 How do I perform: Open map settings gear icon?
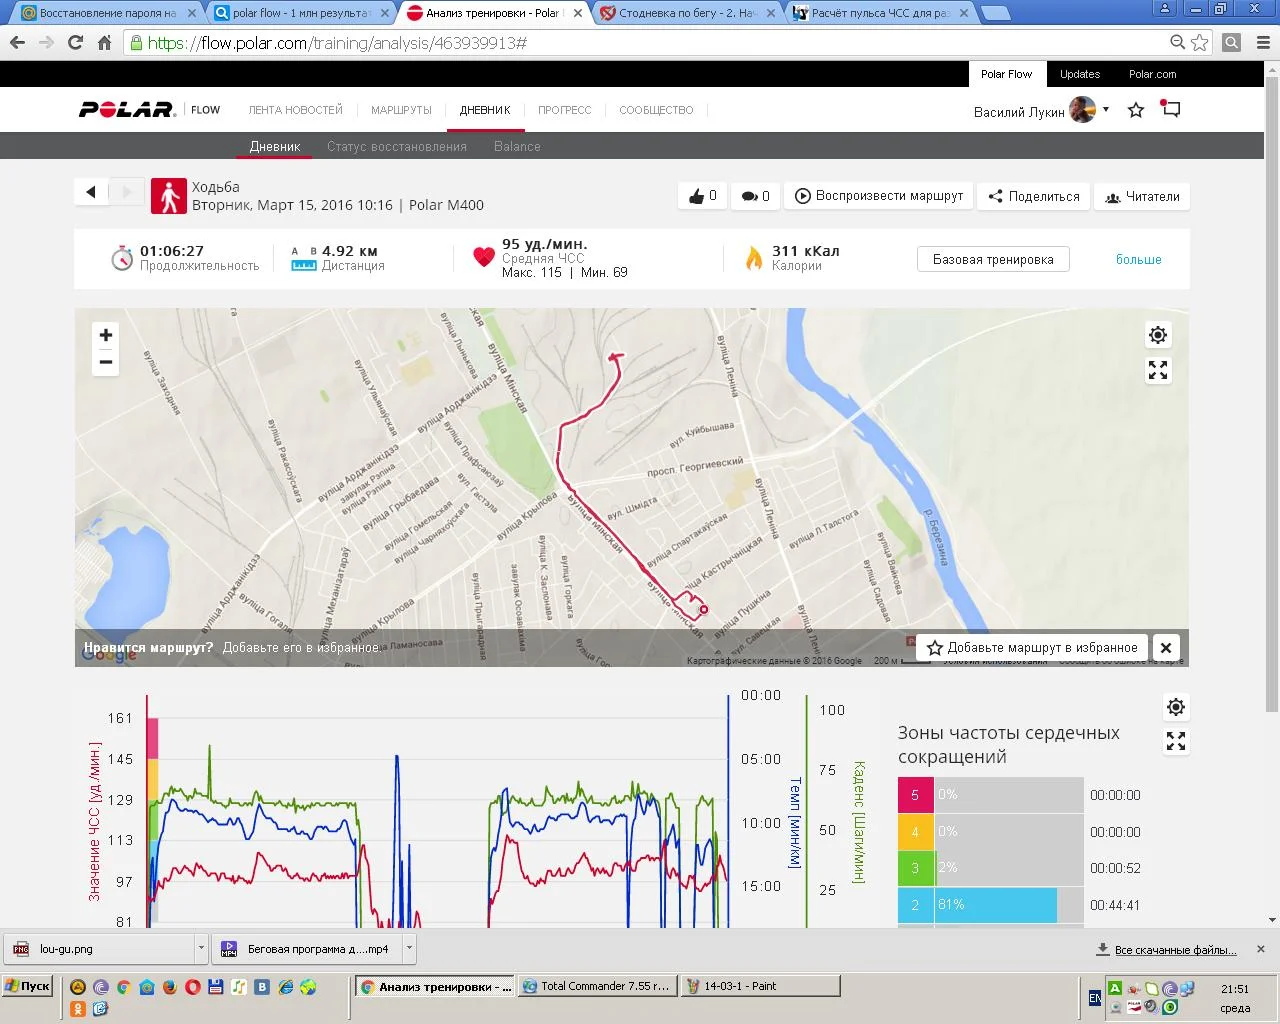click(1158, 335)
